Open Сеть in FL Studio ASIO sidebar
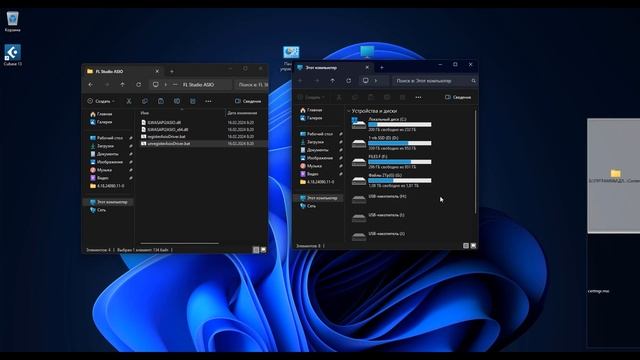 [98, 210]
